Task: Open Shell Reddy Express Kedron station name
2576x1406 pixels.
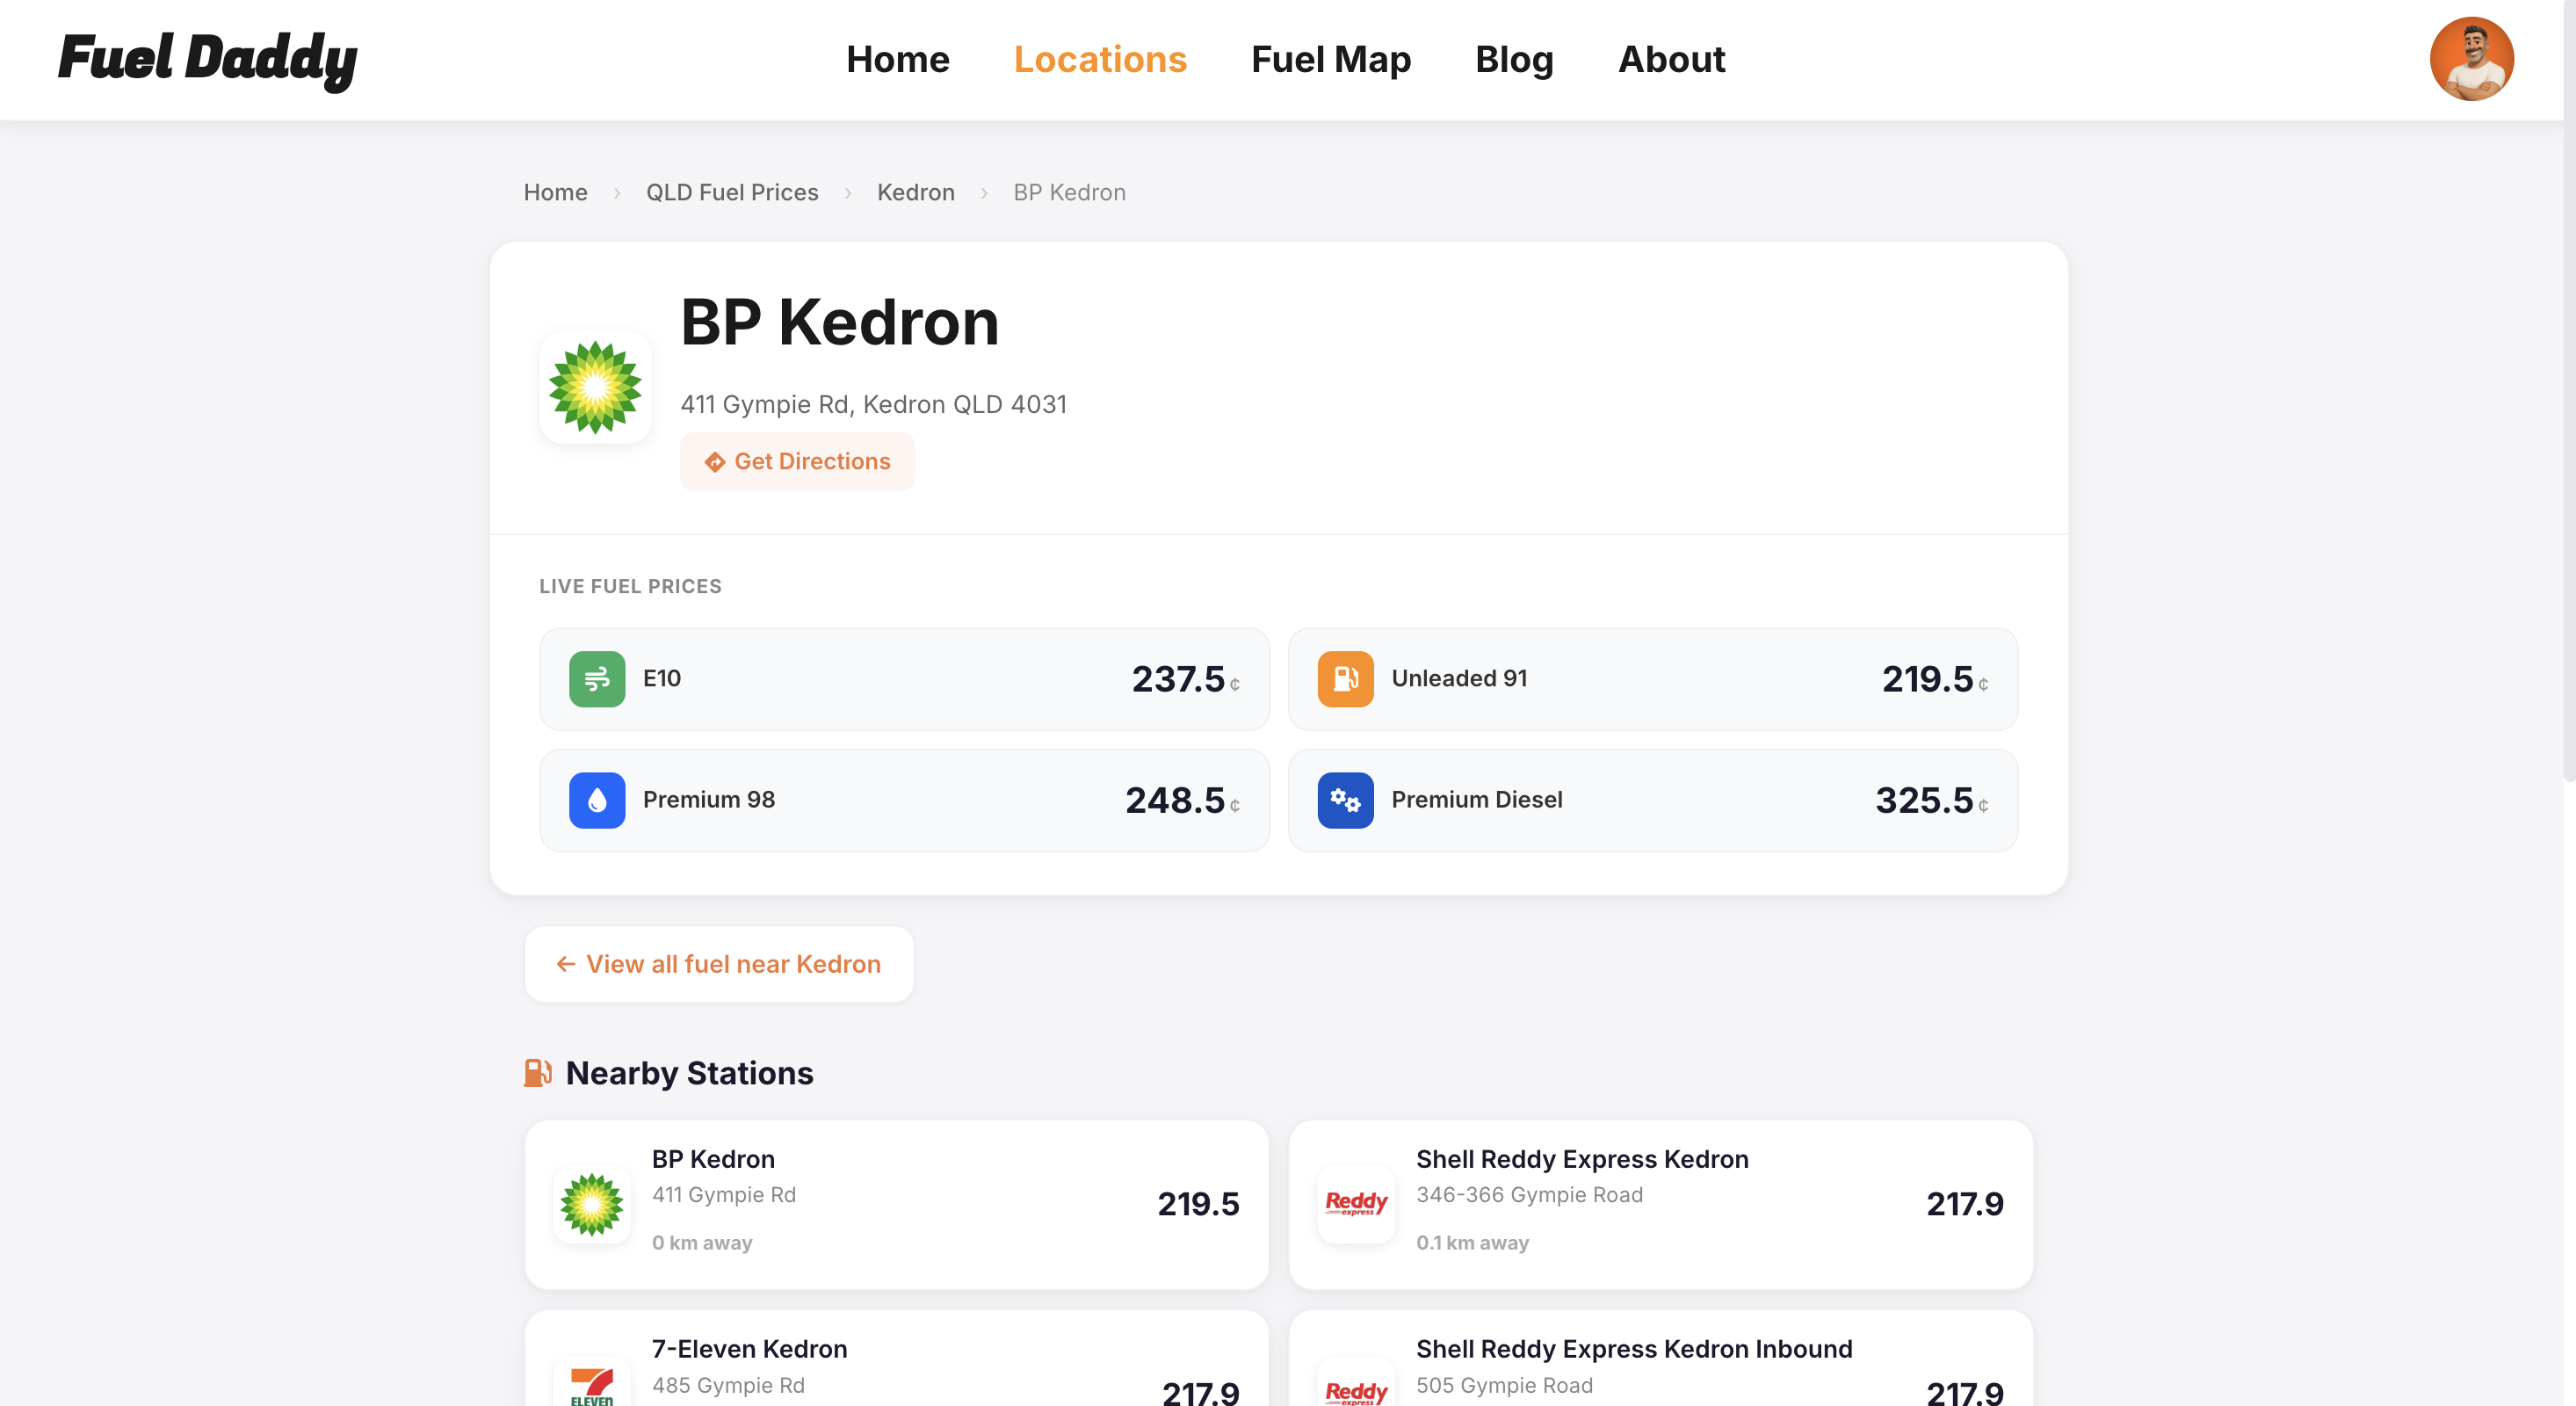Action: coord(1582,1159)
